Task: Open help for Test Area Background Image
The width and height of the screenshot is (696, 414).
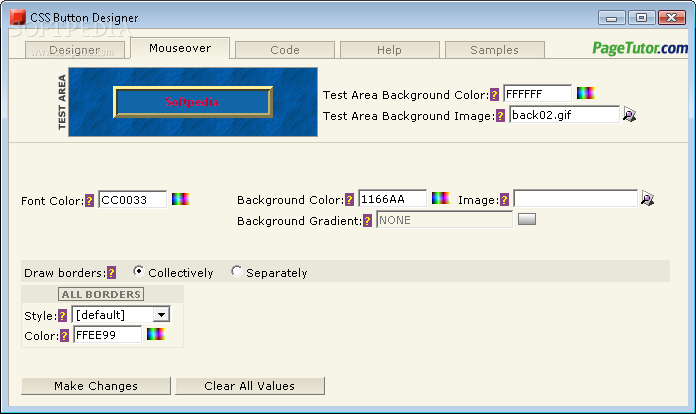Action: coord(500,116)
